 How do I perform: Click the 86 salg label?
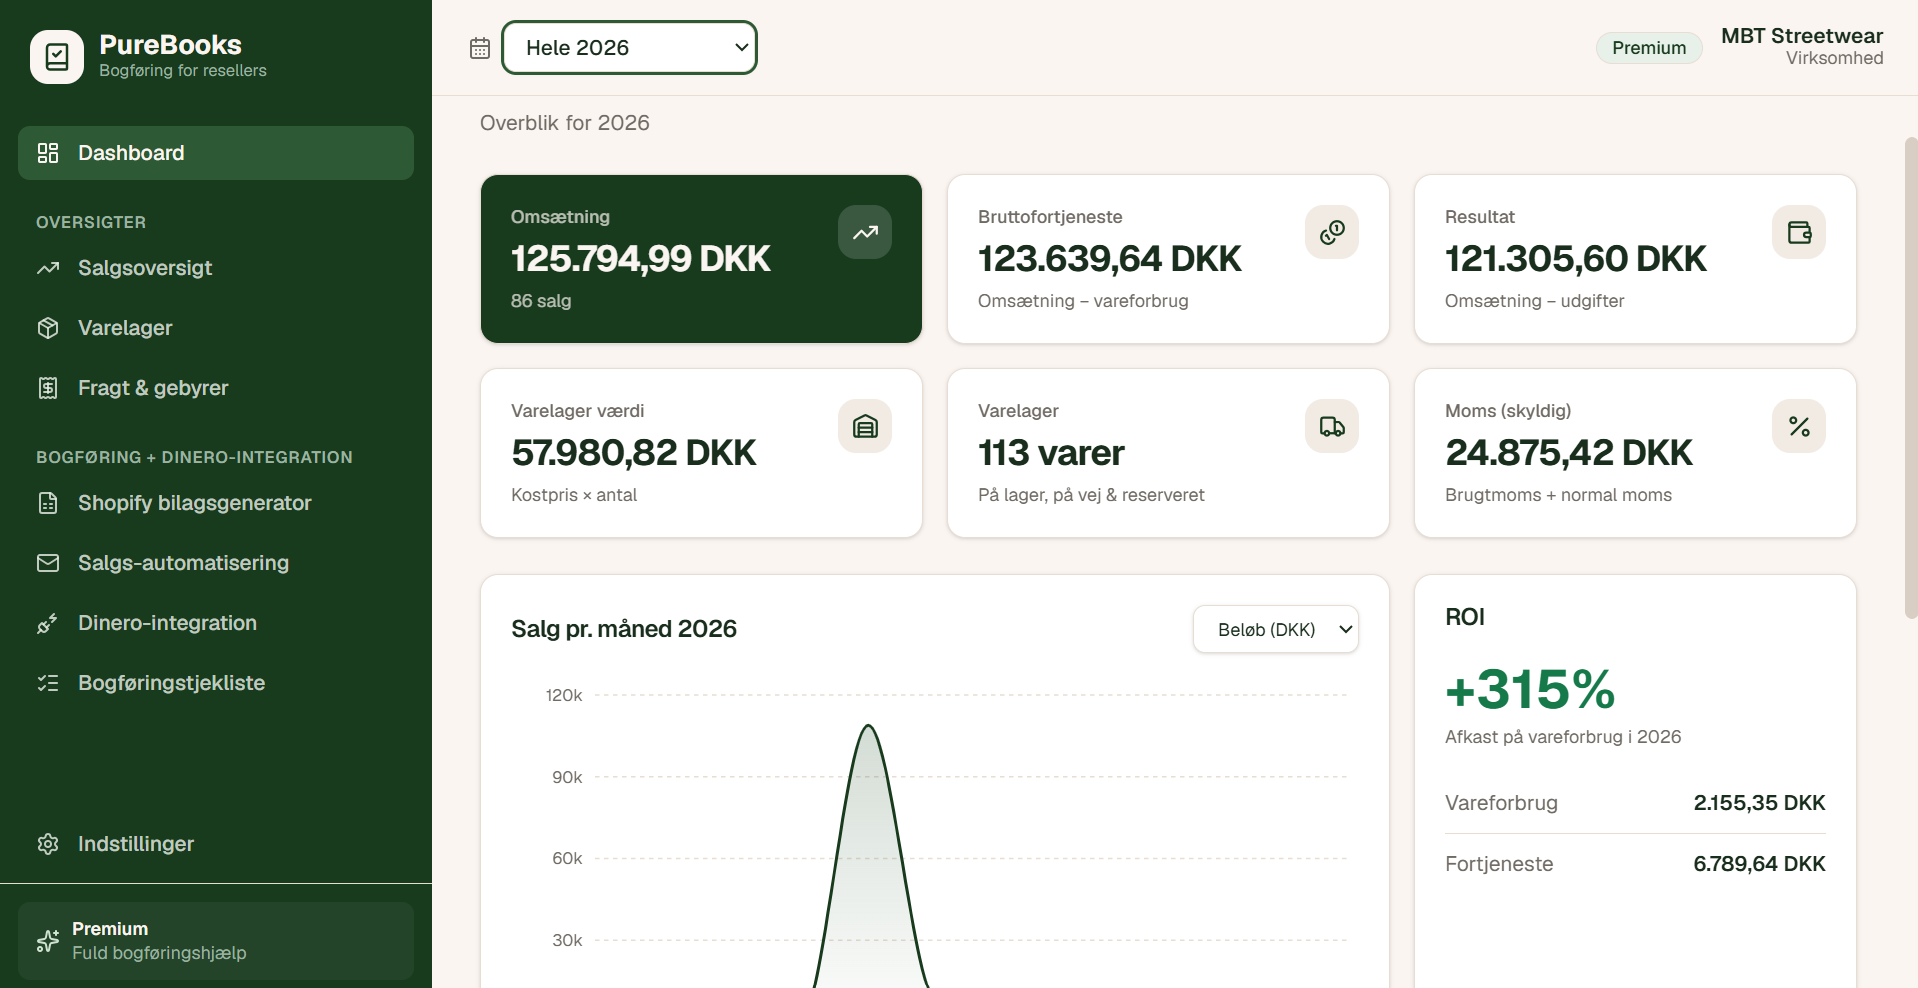(541, 301)
